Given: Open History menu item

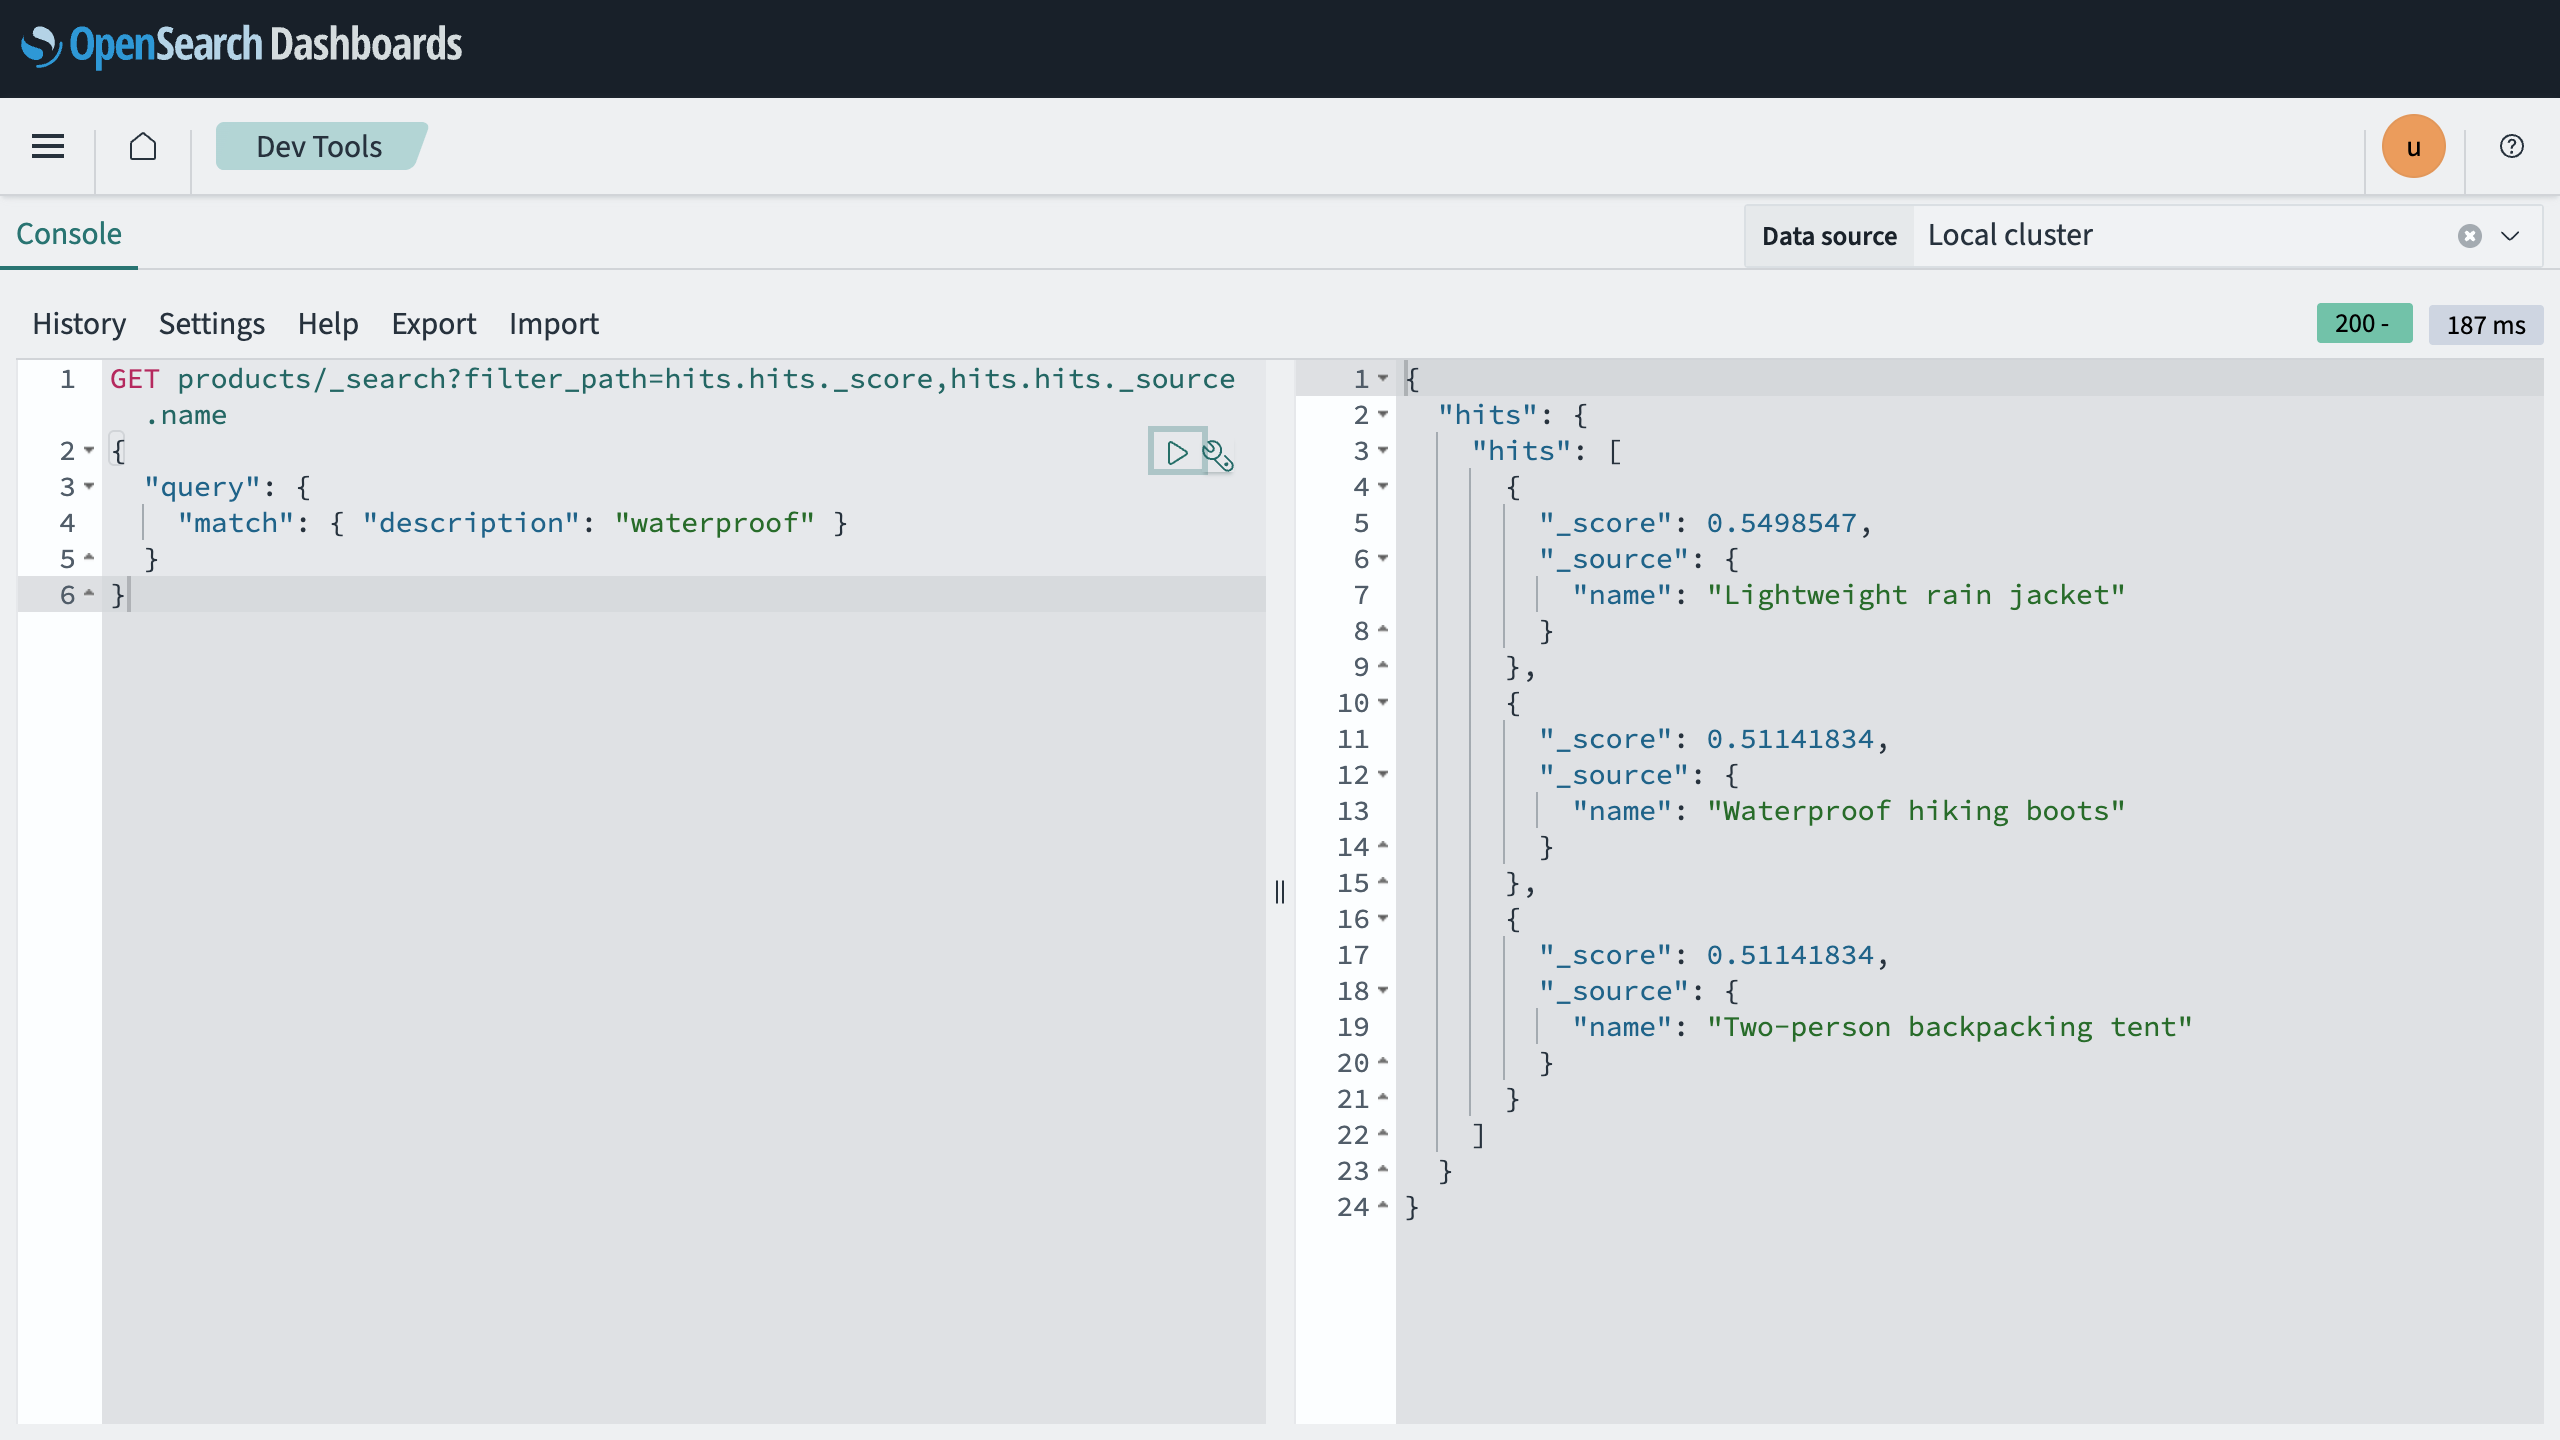Looking at the screenshot, I should (x=79, y=324).
